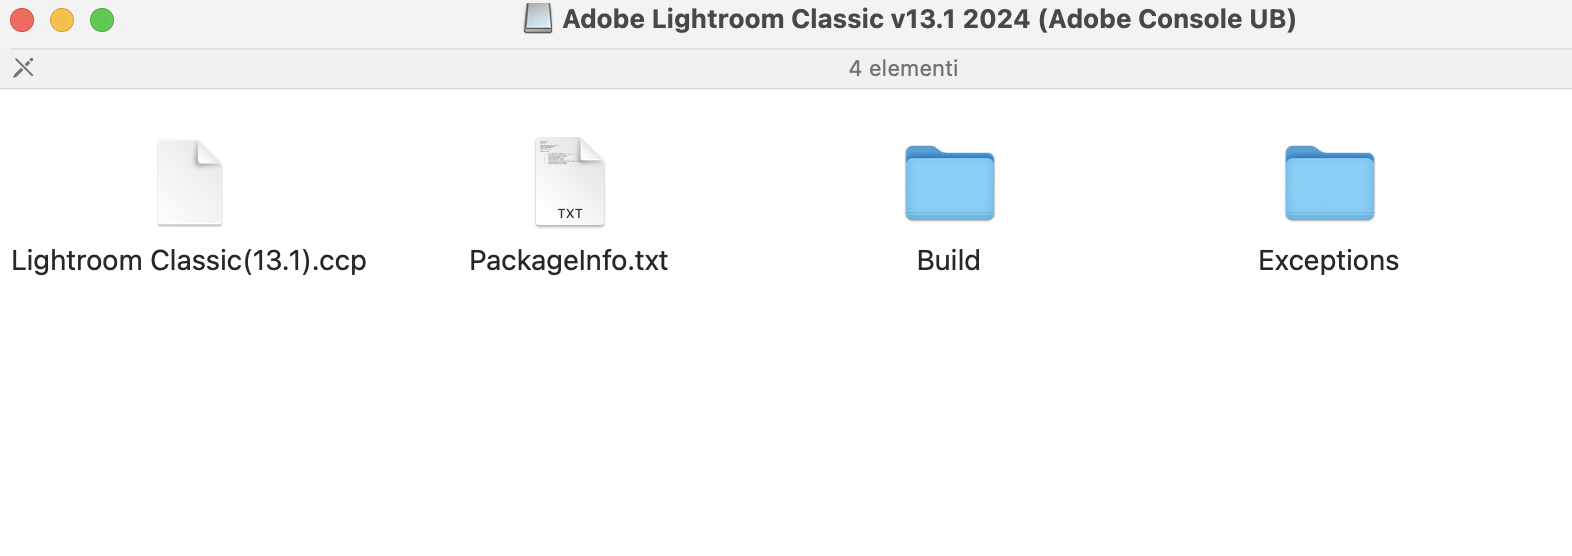
Task: Click the PackageInfo.txt file name label
Action: click(x=569, y=261)
